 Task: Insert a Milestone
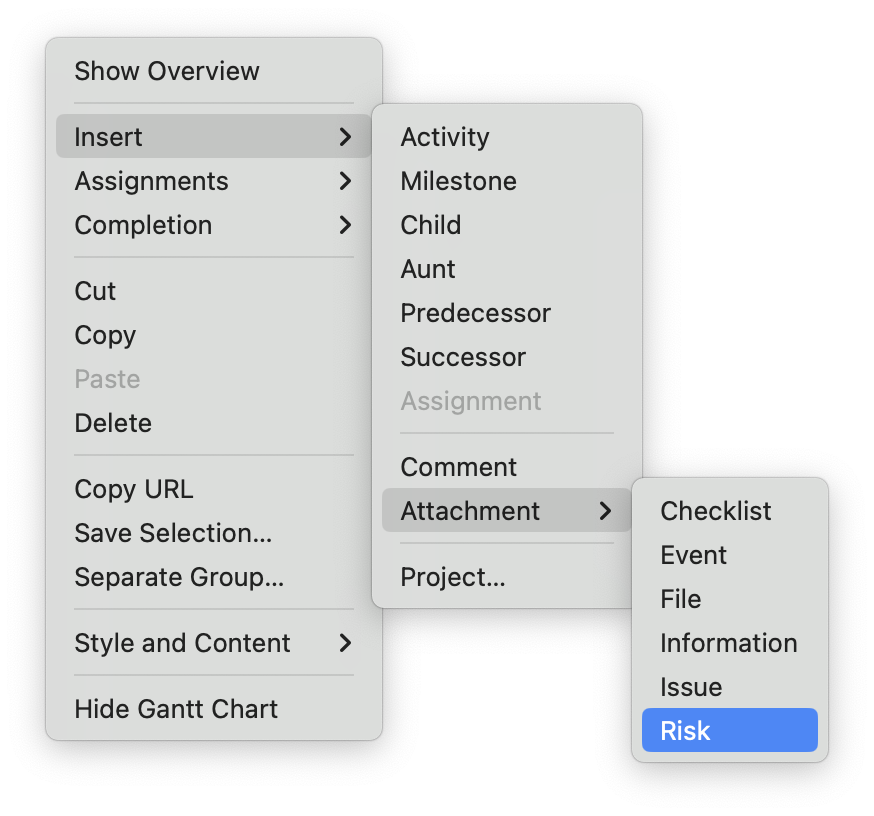[x=459, y=181]
